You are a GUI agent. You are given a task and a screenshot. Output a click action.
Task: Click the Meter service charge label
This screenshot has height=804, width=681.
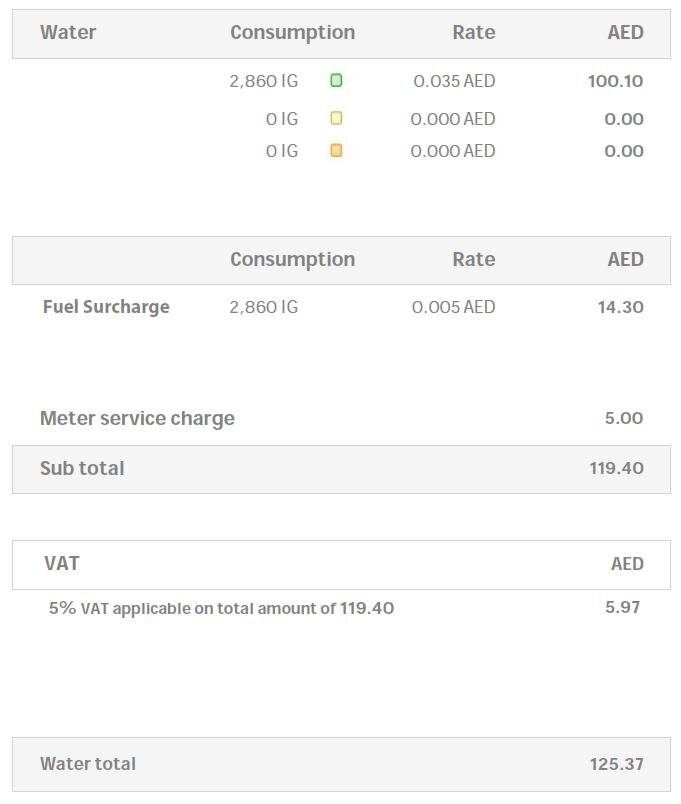coord(137,418)
